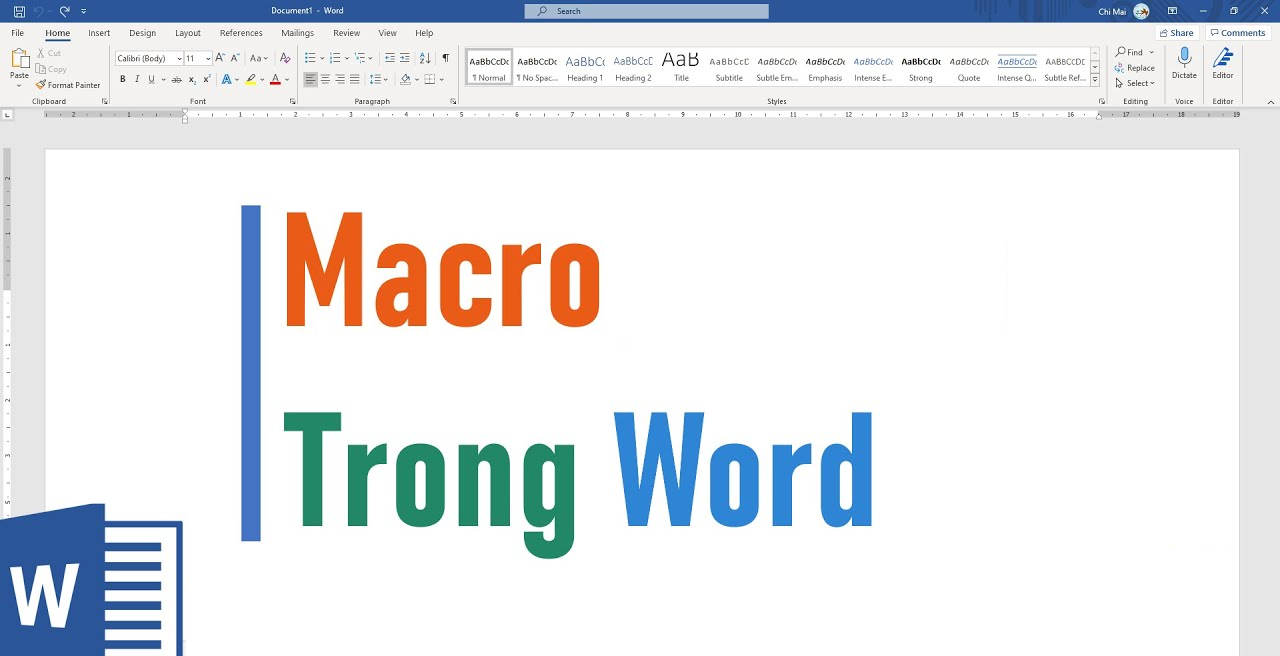This screenshot has height=656, width=1280.
Task: Expand the Styles gallery with More arrow
Action: pyautogui.click(x=1095, y=79)
